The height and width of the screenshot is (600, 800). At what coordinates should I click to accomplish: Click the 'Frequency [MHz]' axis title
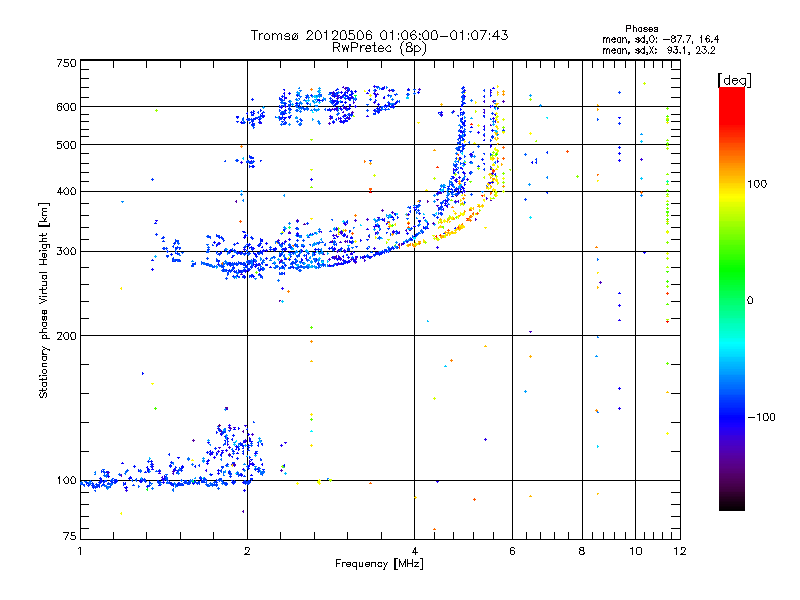[x=379, y=564]
